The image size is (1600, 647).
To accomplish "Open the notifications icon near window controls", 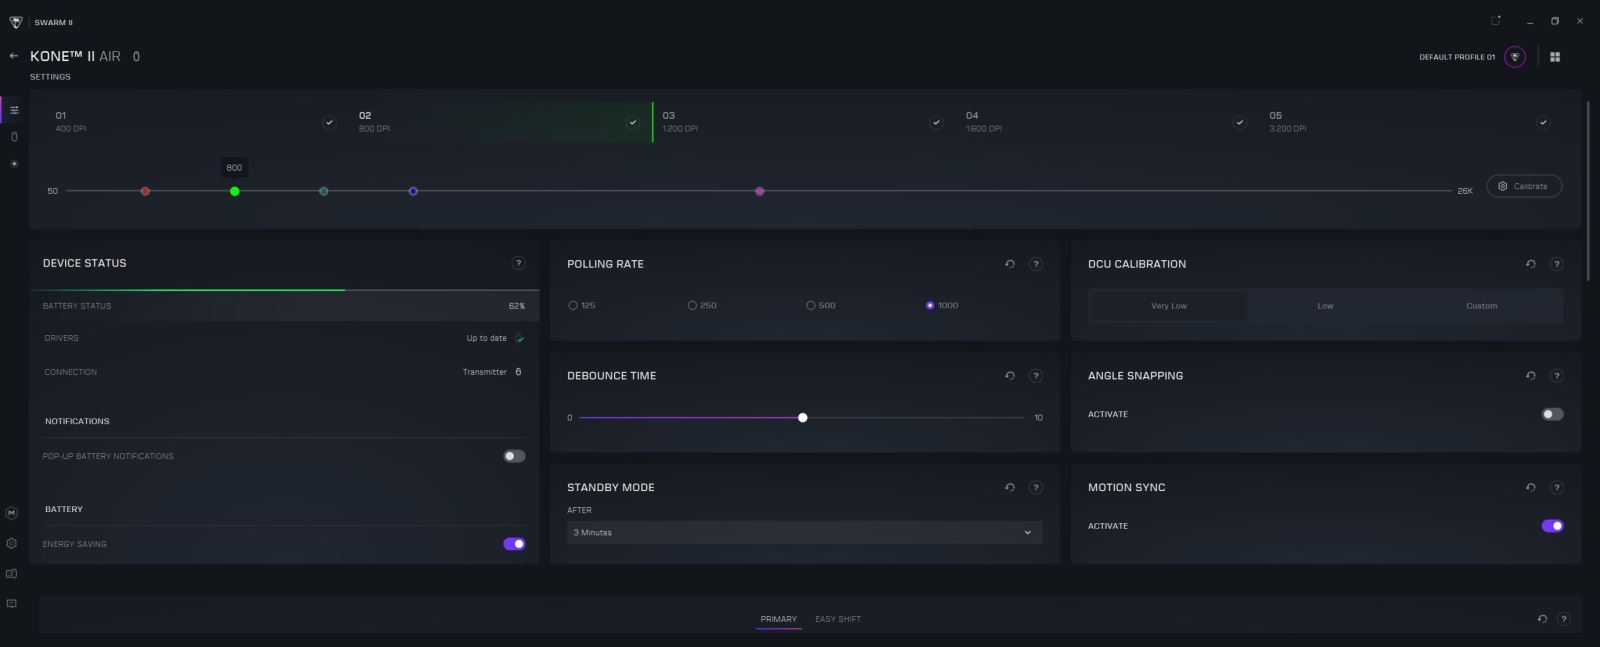I will (x=1496, y=21).
